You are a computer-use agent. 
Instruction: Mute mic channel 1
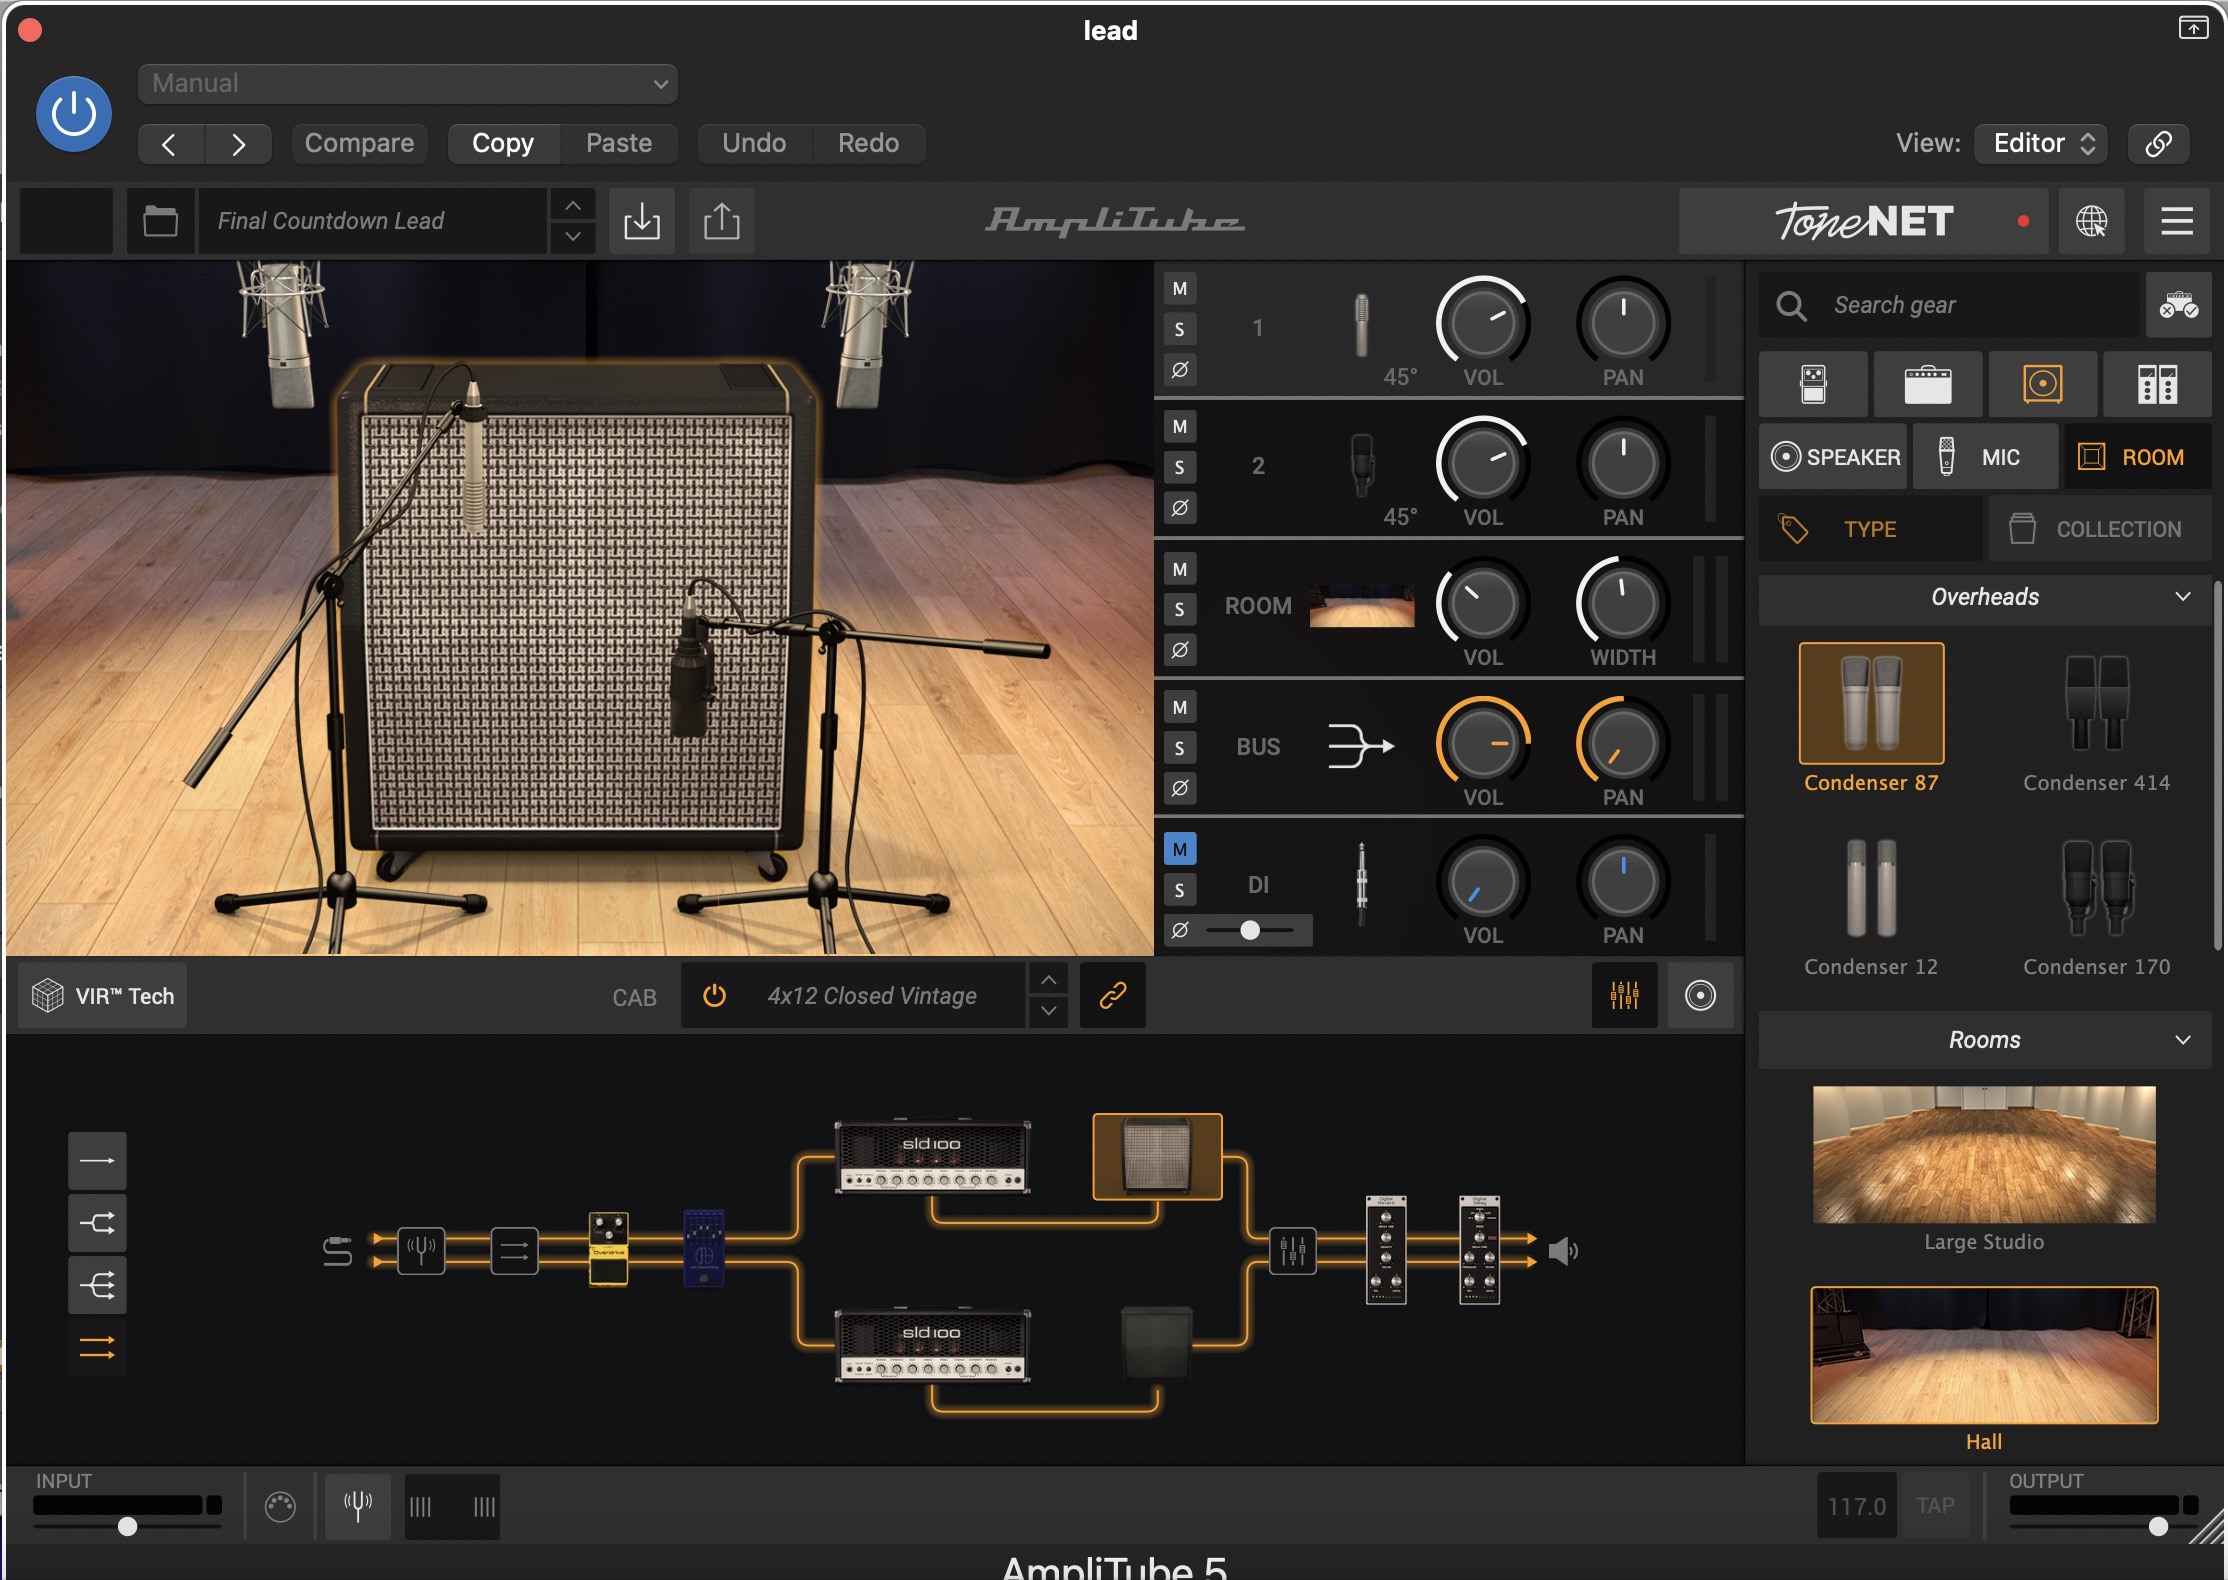[x=1180, y=289]
